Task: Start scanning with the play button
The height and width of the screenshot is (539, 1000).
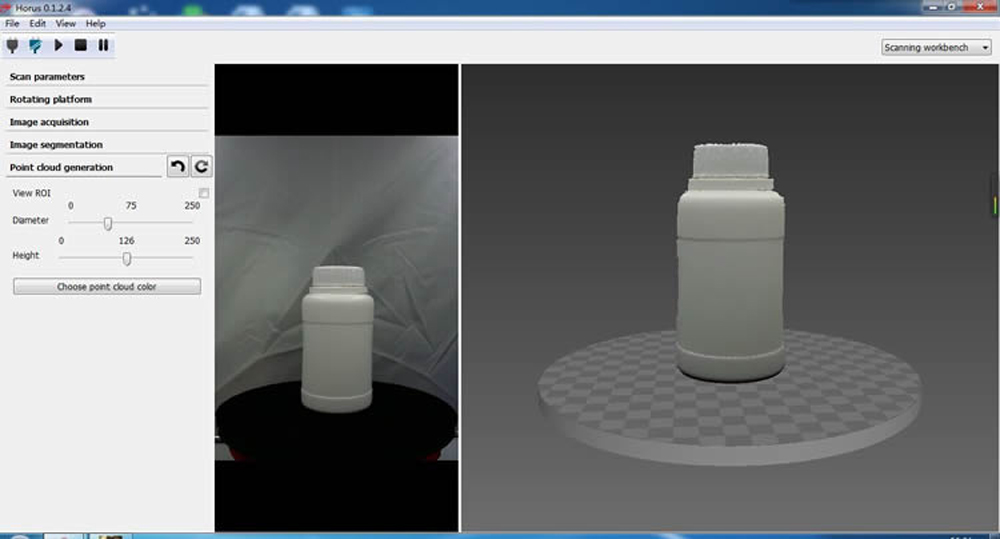Action: [58, 45]
